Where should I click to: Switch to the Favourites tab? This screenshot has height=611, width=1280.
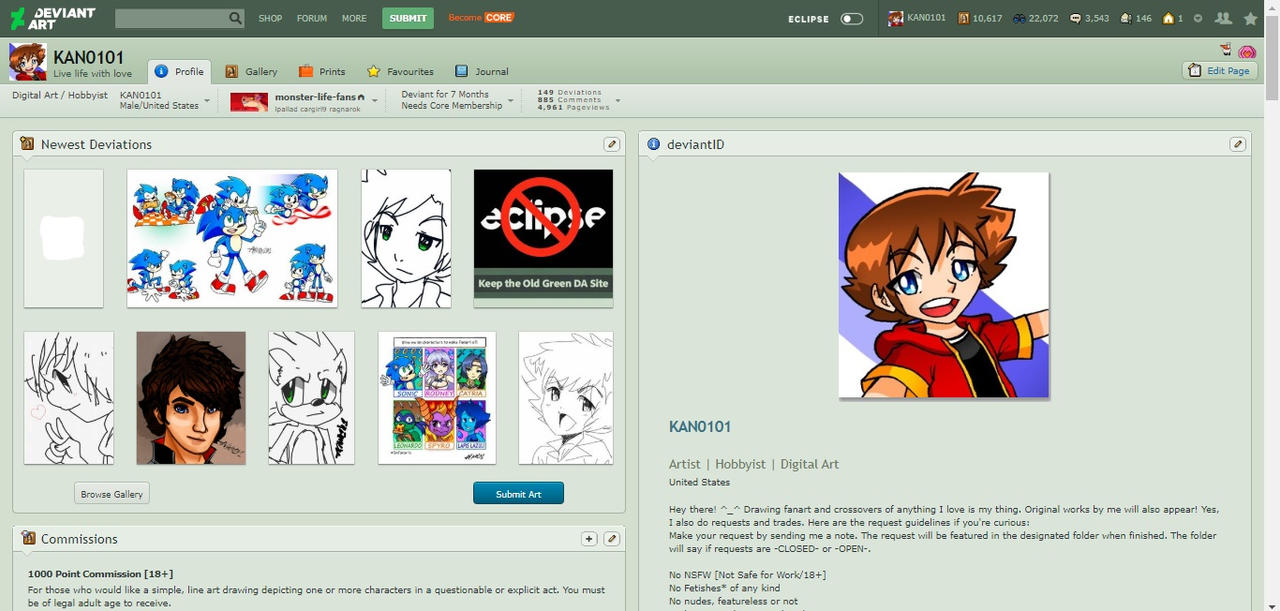[x=400, y=71]
